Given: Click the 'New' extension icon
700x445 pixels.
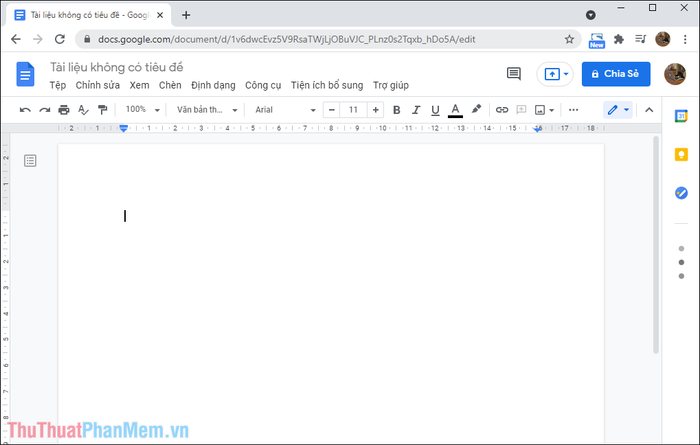Looking at the screenshot, I should [596, 40].
